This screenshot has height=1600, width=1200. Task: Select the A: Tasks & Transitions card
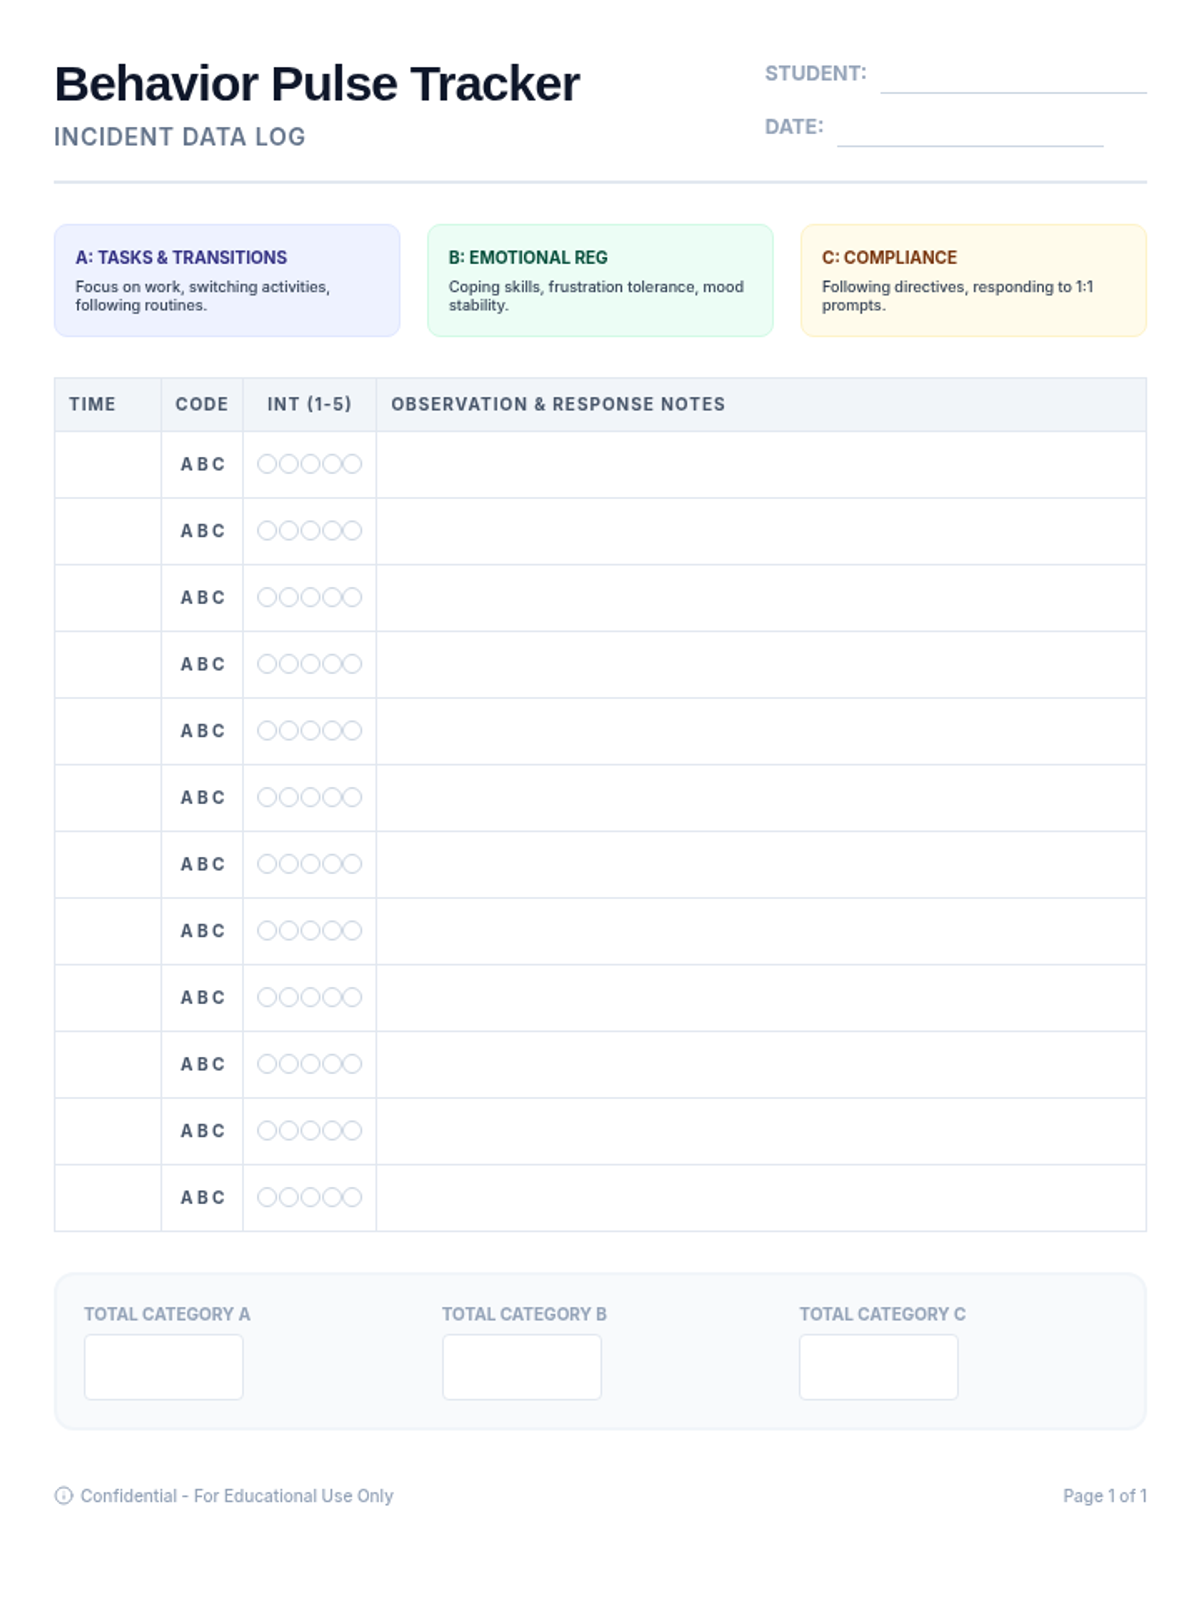(227, 280)
